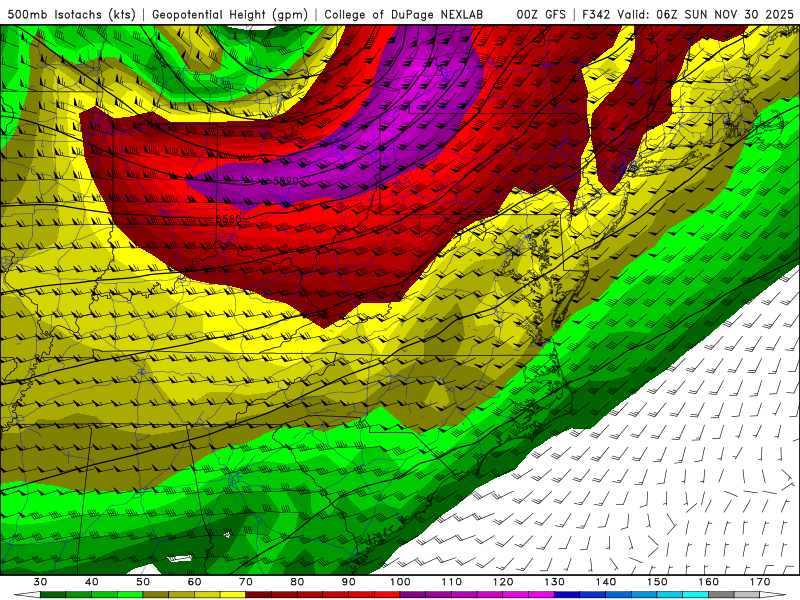Click the color bar swatch directly under the 30 label
This screenshot has width=800, height=600.
(53, 595)
